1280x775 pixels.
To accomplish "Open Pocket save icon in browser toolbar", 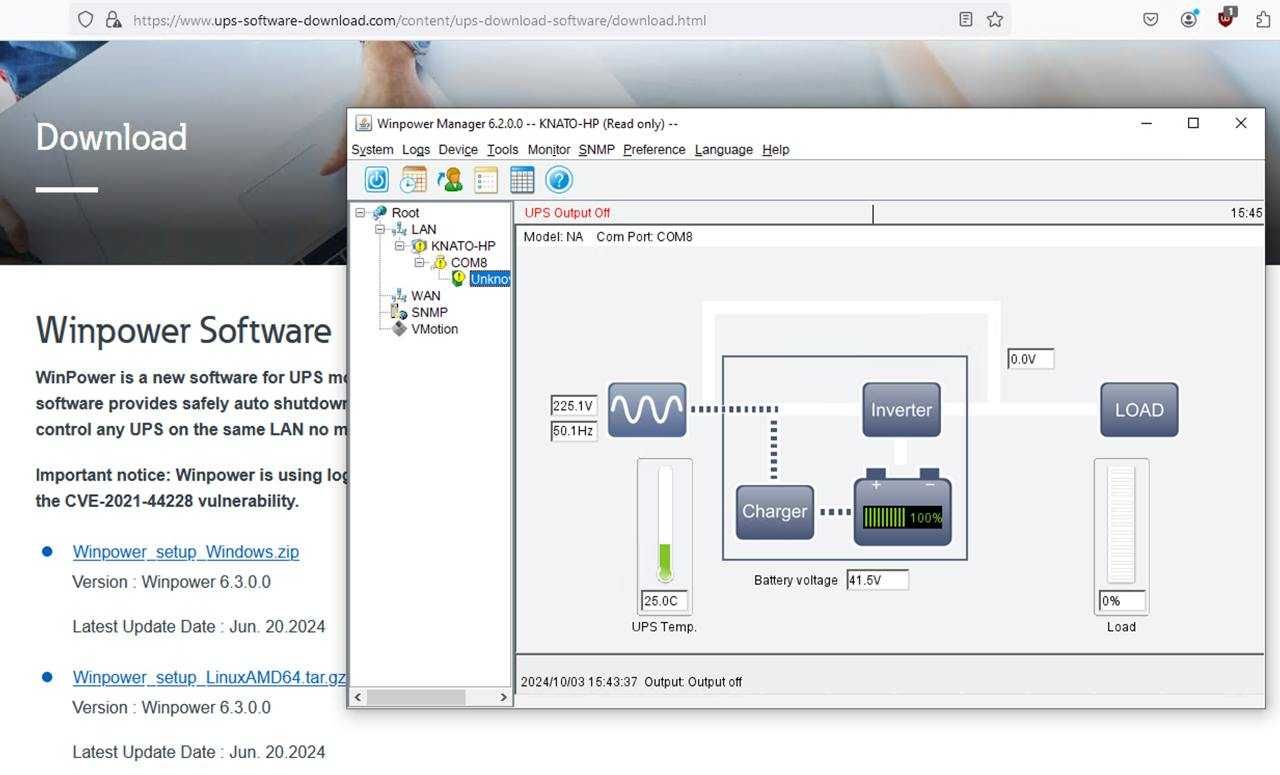I will pyautogui.click(x=1151, y=19).
